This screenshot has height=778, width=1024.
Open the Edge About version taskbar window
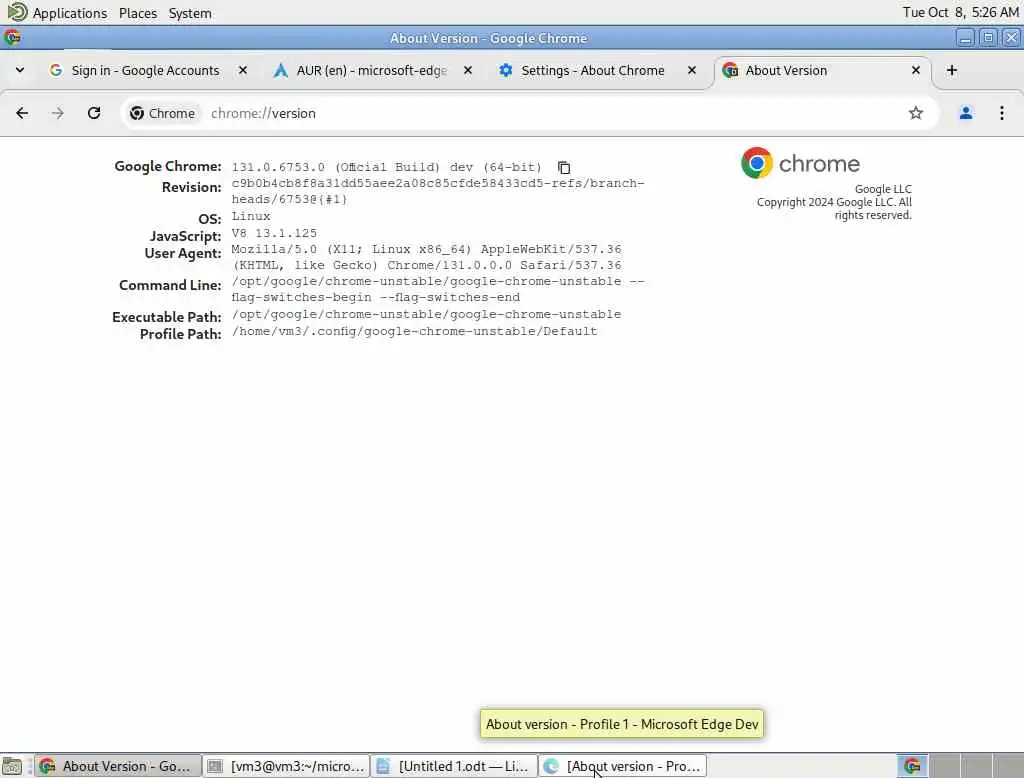click(622, 766)
